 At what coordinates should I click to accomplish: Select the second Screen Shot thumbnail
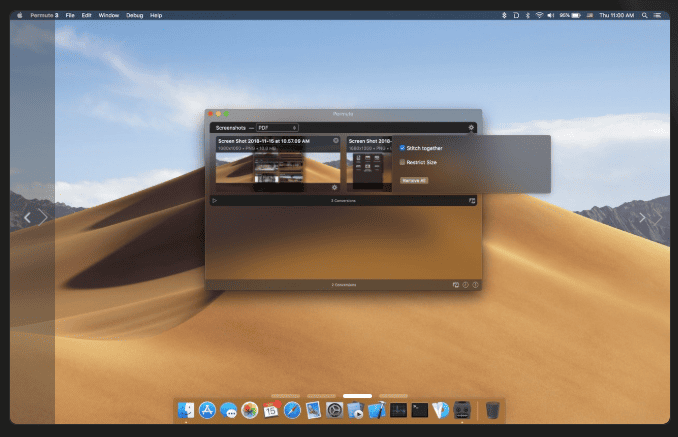(369, 172)
